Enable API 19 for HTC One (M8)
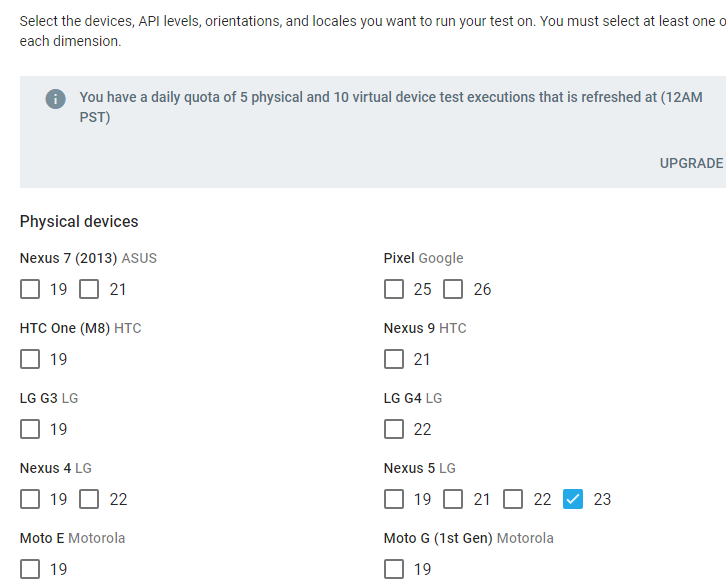 point(30,359)
